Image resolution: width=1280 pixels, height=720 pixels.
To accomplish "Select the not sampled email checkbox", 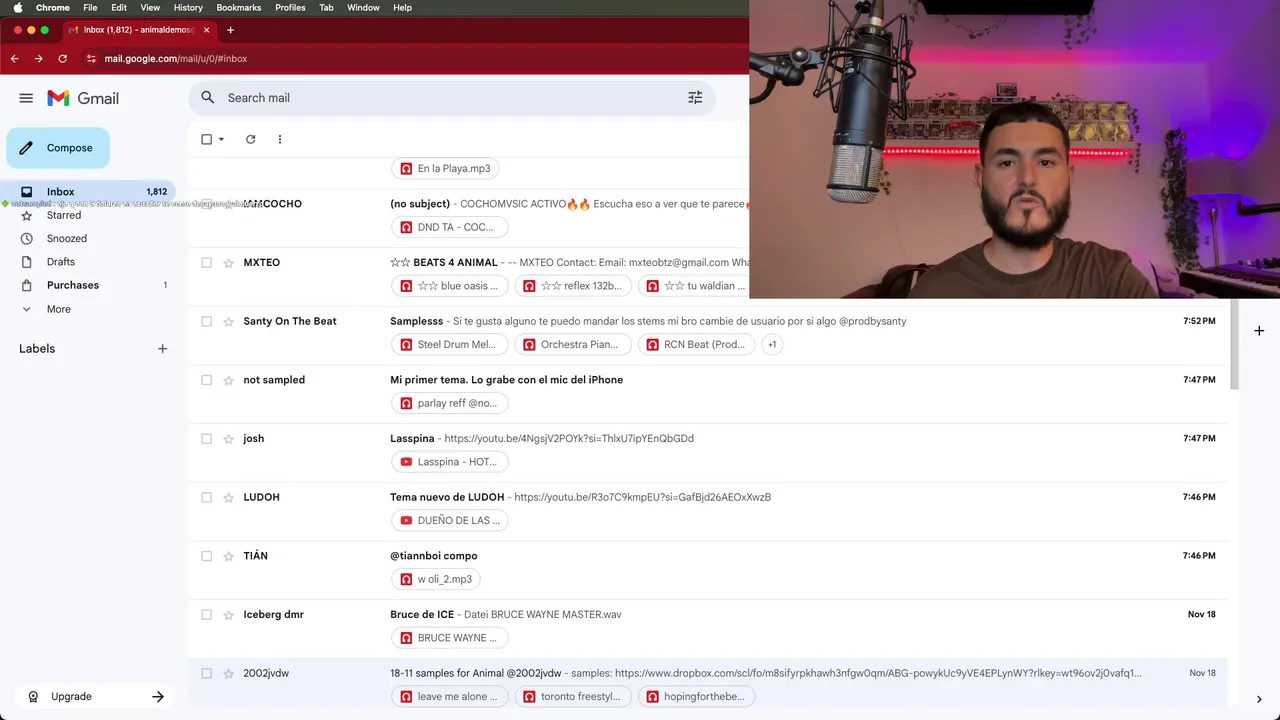I will (x=207, y=380).
